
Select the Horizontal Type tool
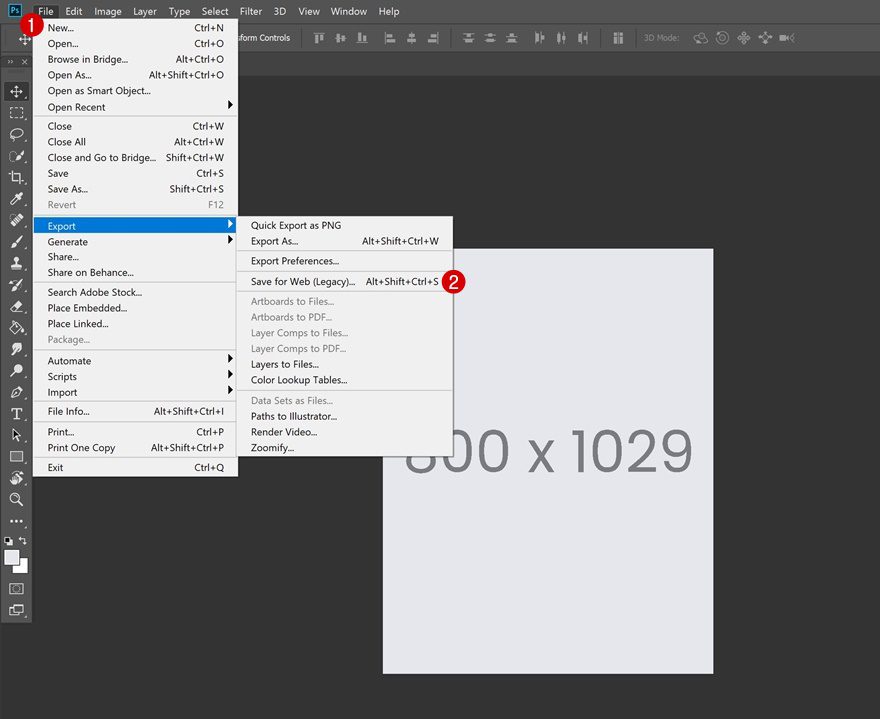[x=16, y=414]
